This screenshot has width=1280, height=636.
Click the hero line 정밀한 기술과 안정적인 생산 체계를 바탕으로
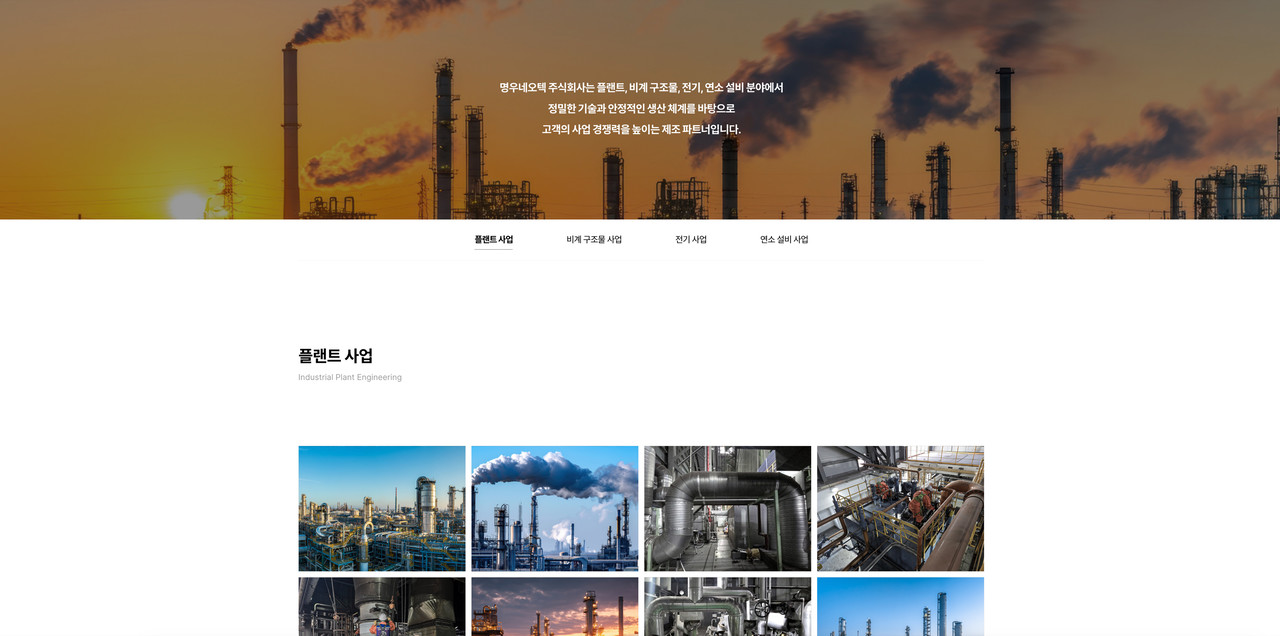point(641,108)
